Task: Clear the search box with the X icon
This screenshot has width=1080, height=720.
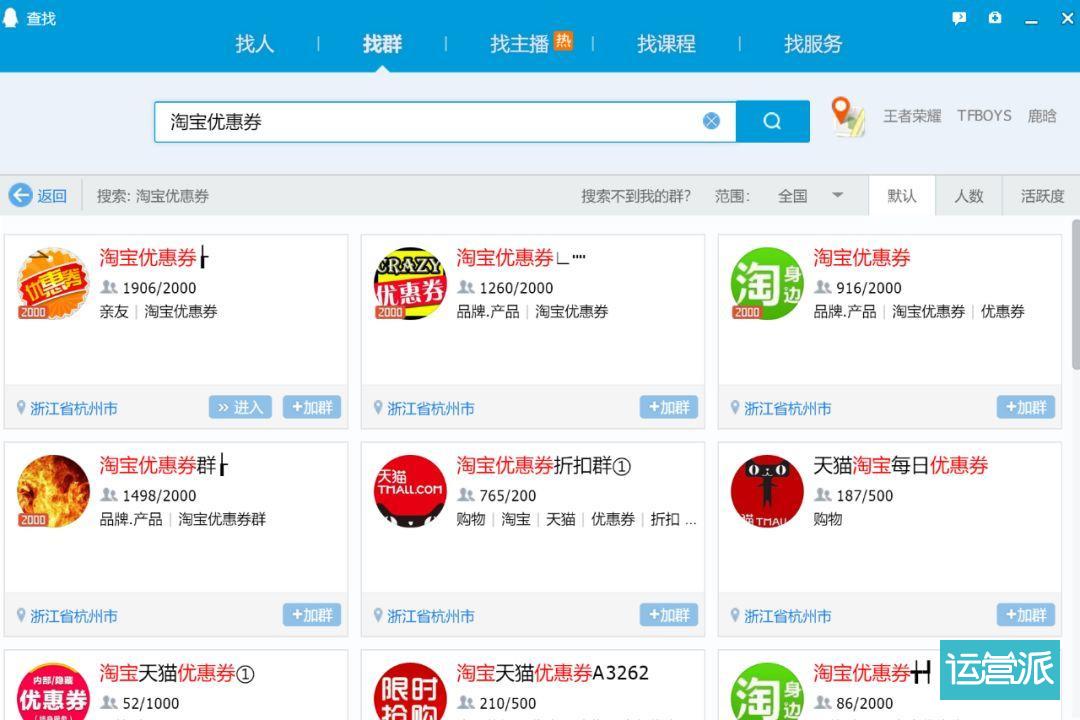Action: (x=712, y=121)
